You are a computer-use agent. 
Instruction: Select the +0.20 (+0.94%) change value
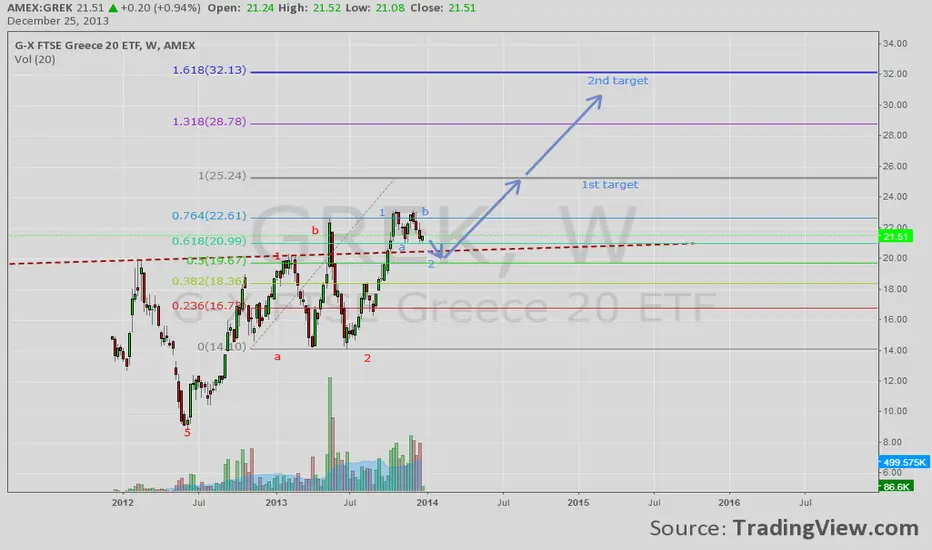tap(160, 8)
